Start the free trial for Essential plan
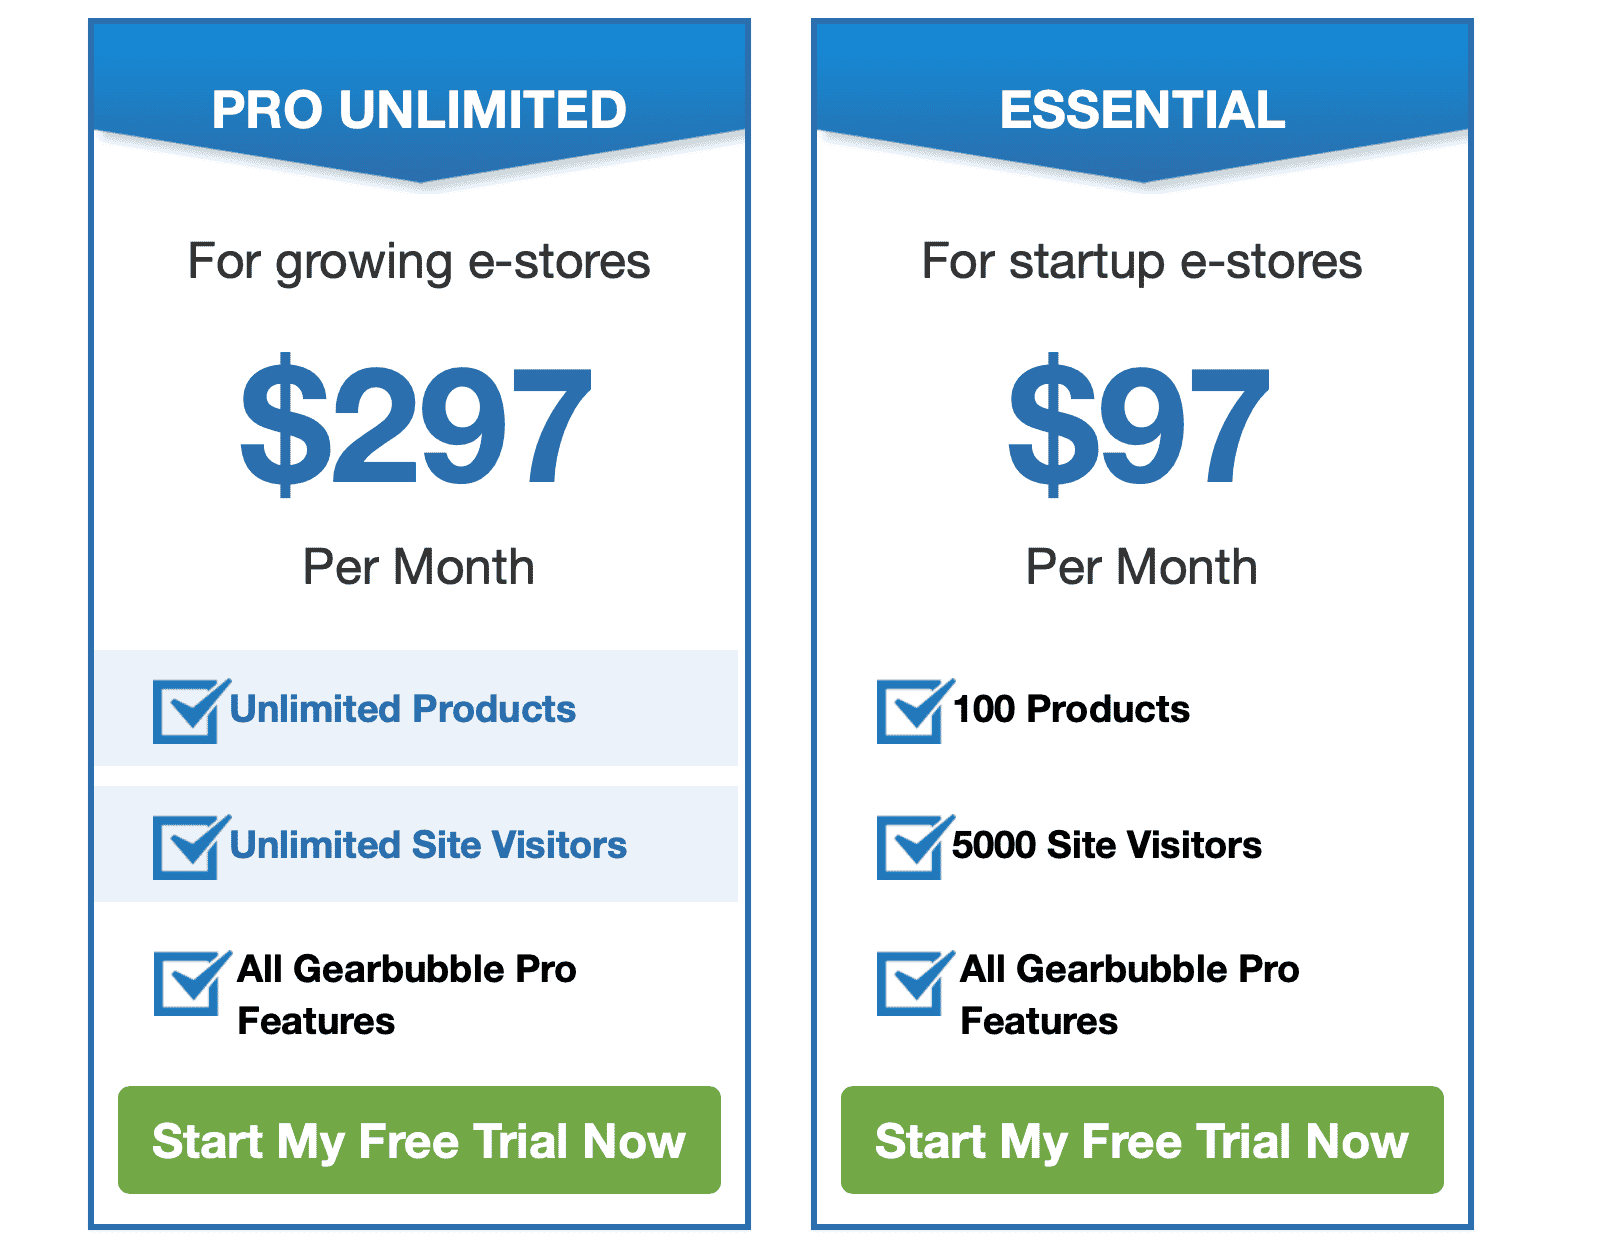The width and height of the screenshot is (1600, 1252). pyautogui.click(x=1142, y=1140)
